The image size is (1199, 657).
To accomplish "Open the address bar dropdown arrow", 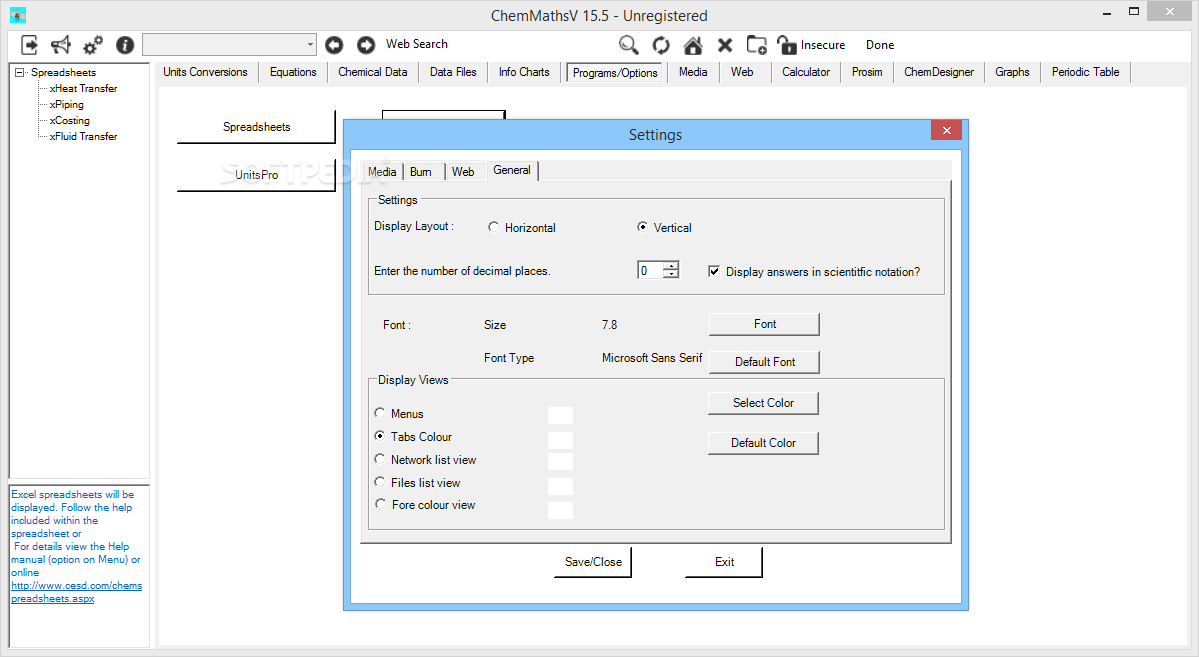I will (310, 44).
